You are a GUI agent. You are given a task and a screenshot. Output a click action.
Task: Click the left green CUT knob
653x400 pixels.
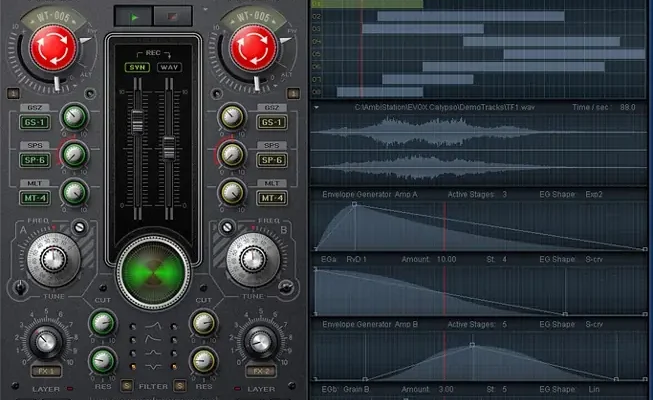click(101, 323)
